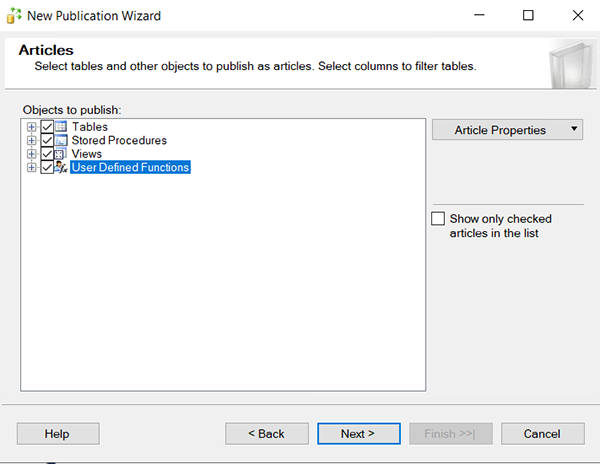Toggle the Views checkbox

tap(46, 154)
